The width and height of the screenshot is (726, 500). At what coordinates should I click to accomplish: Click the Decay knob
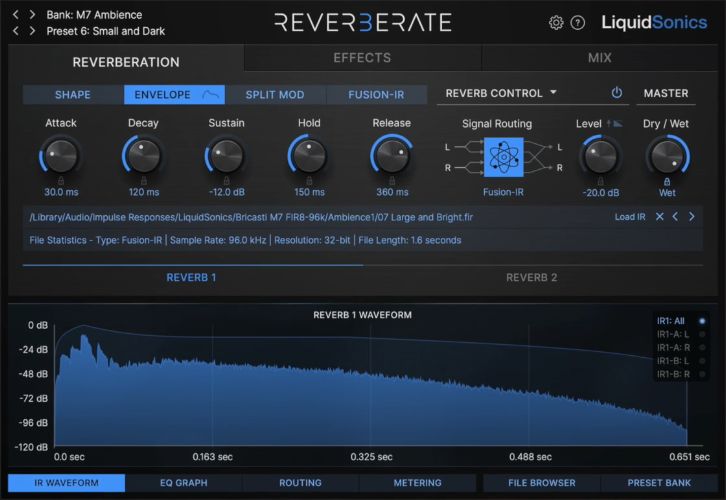[x=143, y=156]
